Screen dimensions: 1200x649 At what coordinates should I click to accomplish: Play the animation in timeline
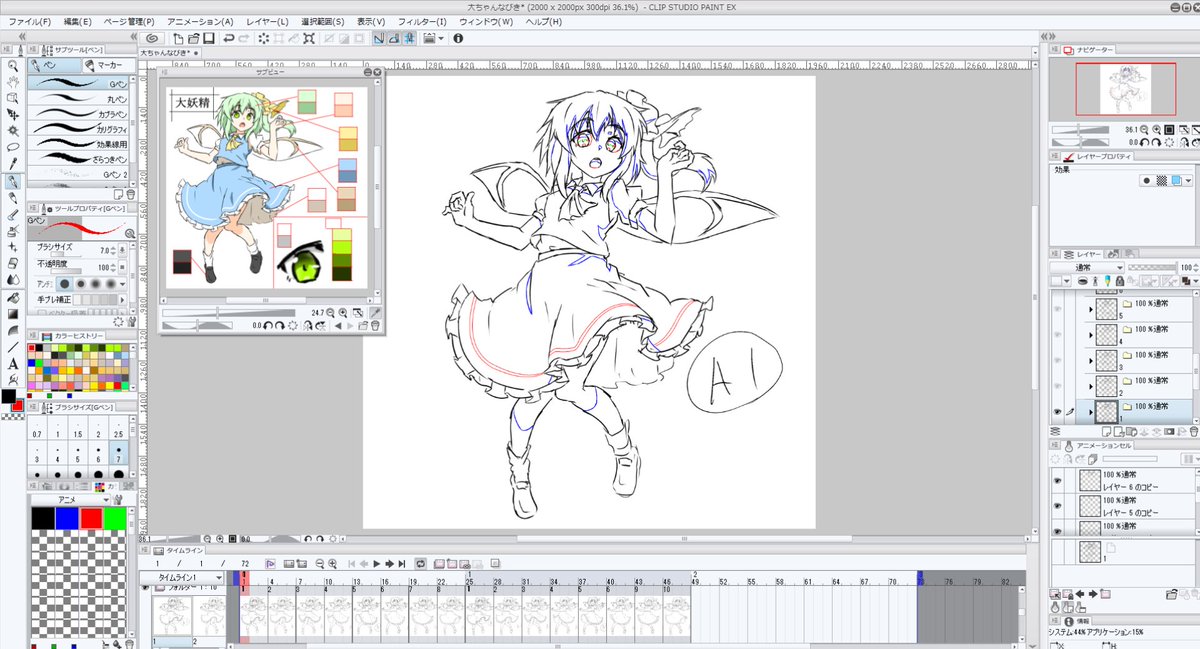[x=377, y=564]
